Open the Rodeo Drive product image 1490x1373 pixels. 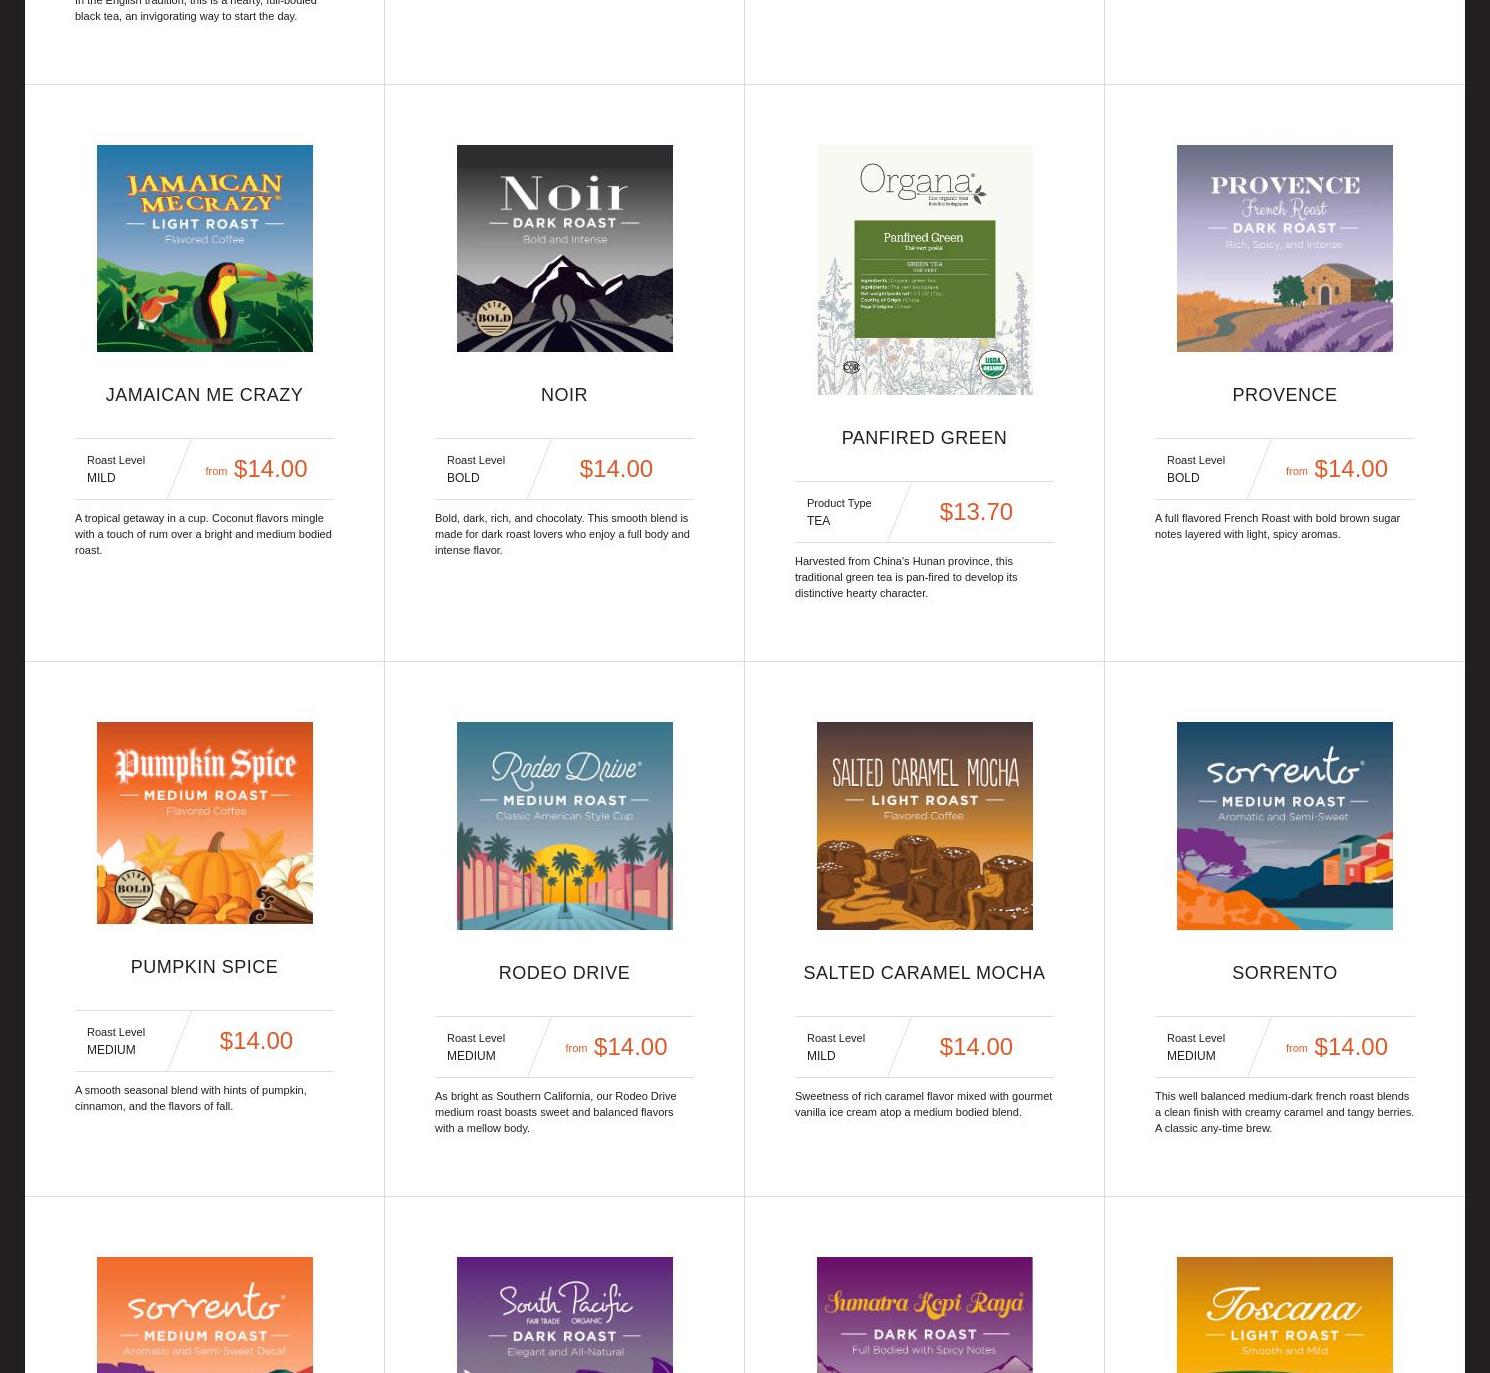point(564,826)
